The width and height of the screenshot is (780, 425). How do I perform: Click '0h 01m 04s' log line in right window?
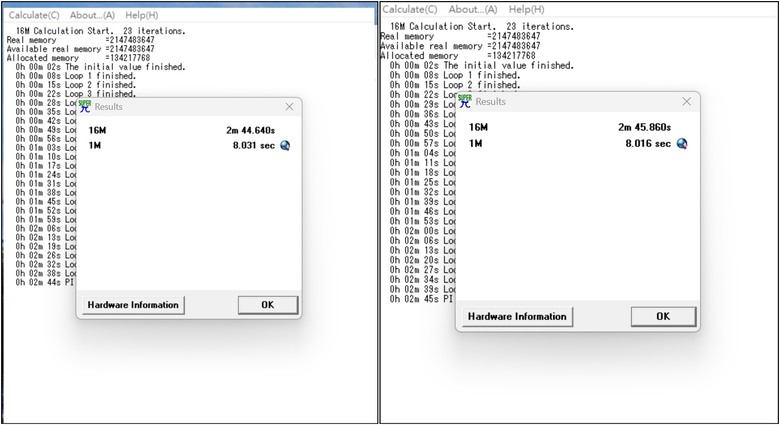[x=422, y=153]
